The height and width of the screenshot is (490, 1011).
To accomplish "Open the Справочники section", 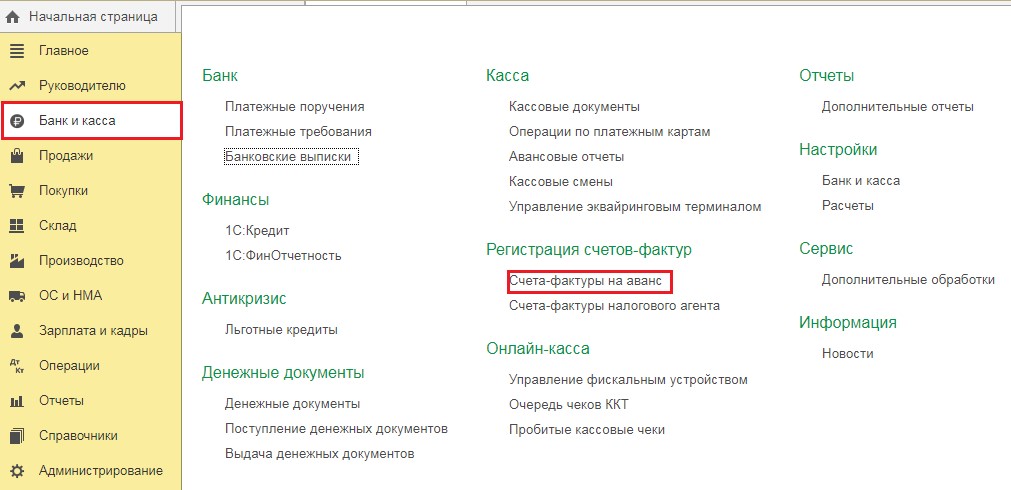I will (x=91, y=436).
